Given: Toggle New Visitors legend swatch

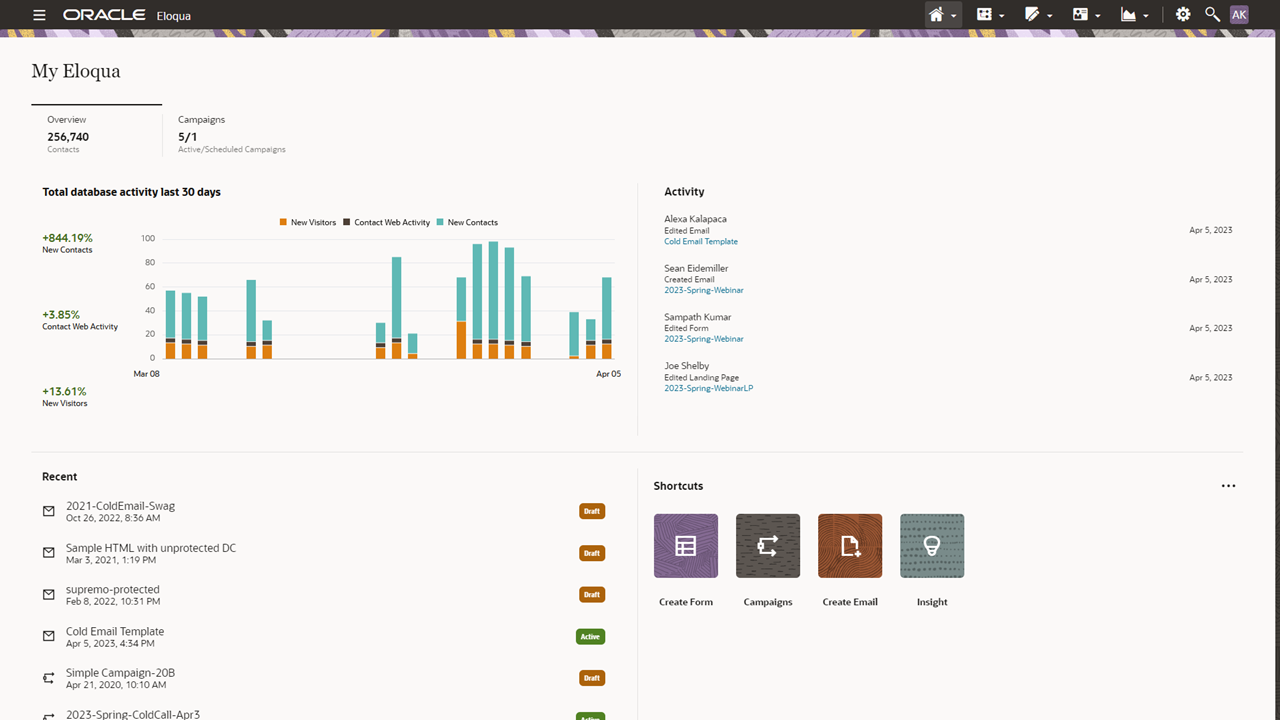Looking at the screenshot, I should pyautogui.click(x=284, y=222).
